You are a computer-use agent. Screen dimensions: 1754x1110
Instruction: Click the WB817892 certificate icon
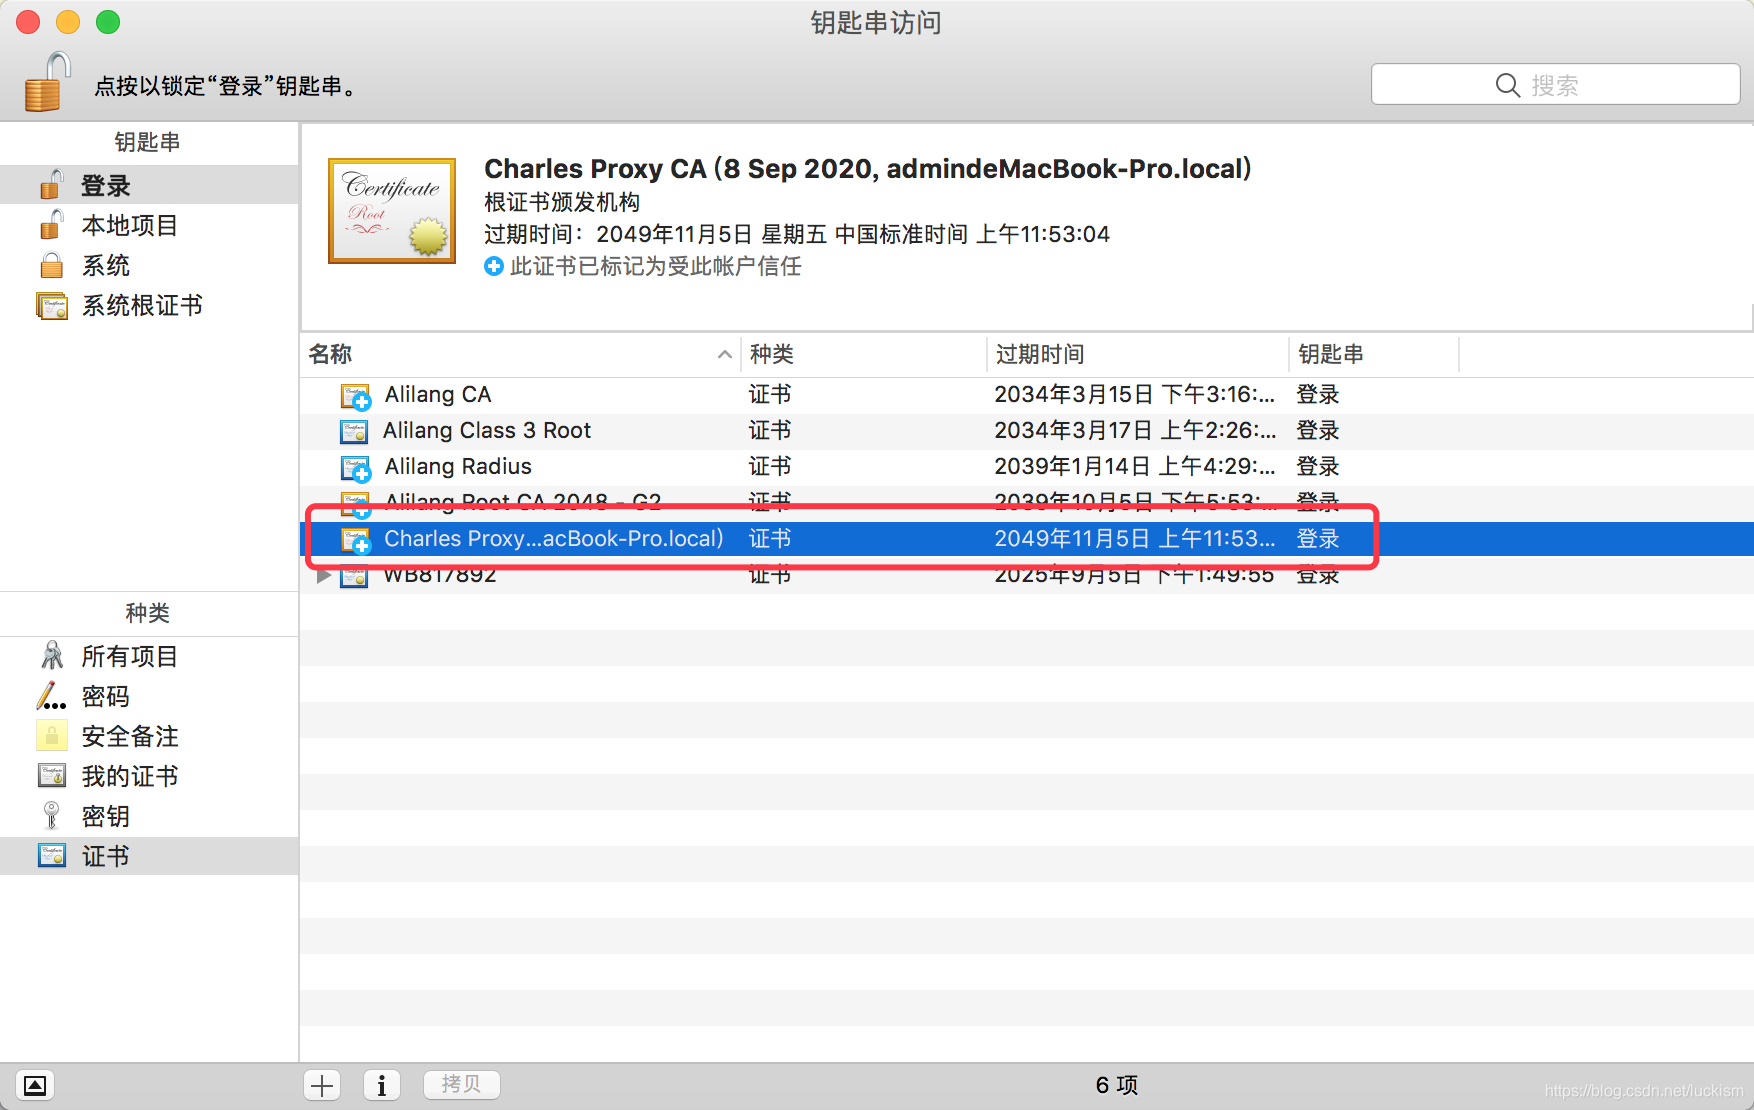(x=354, y=576)
